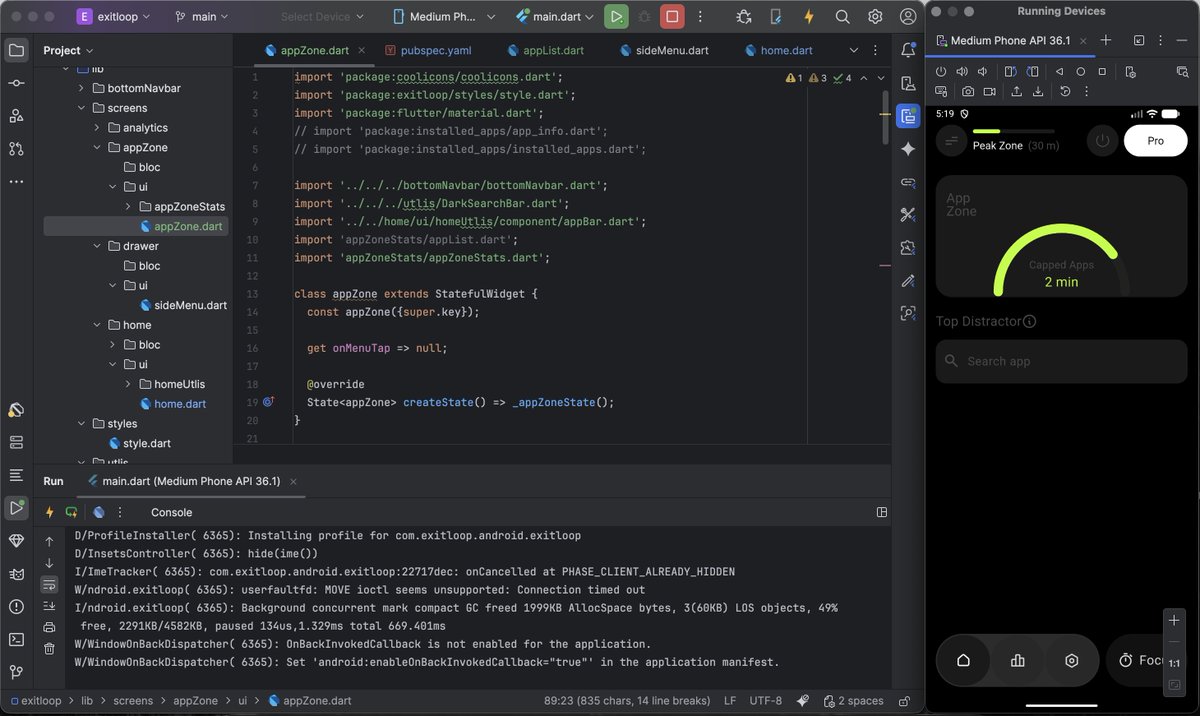Open the Commit tool window icon

click(x=16, y=83)
